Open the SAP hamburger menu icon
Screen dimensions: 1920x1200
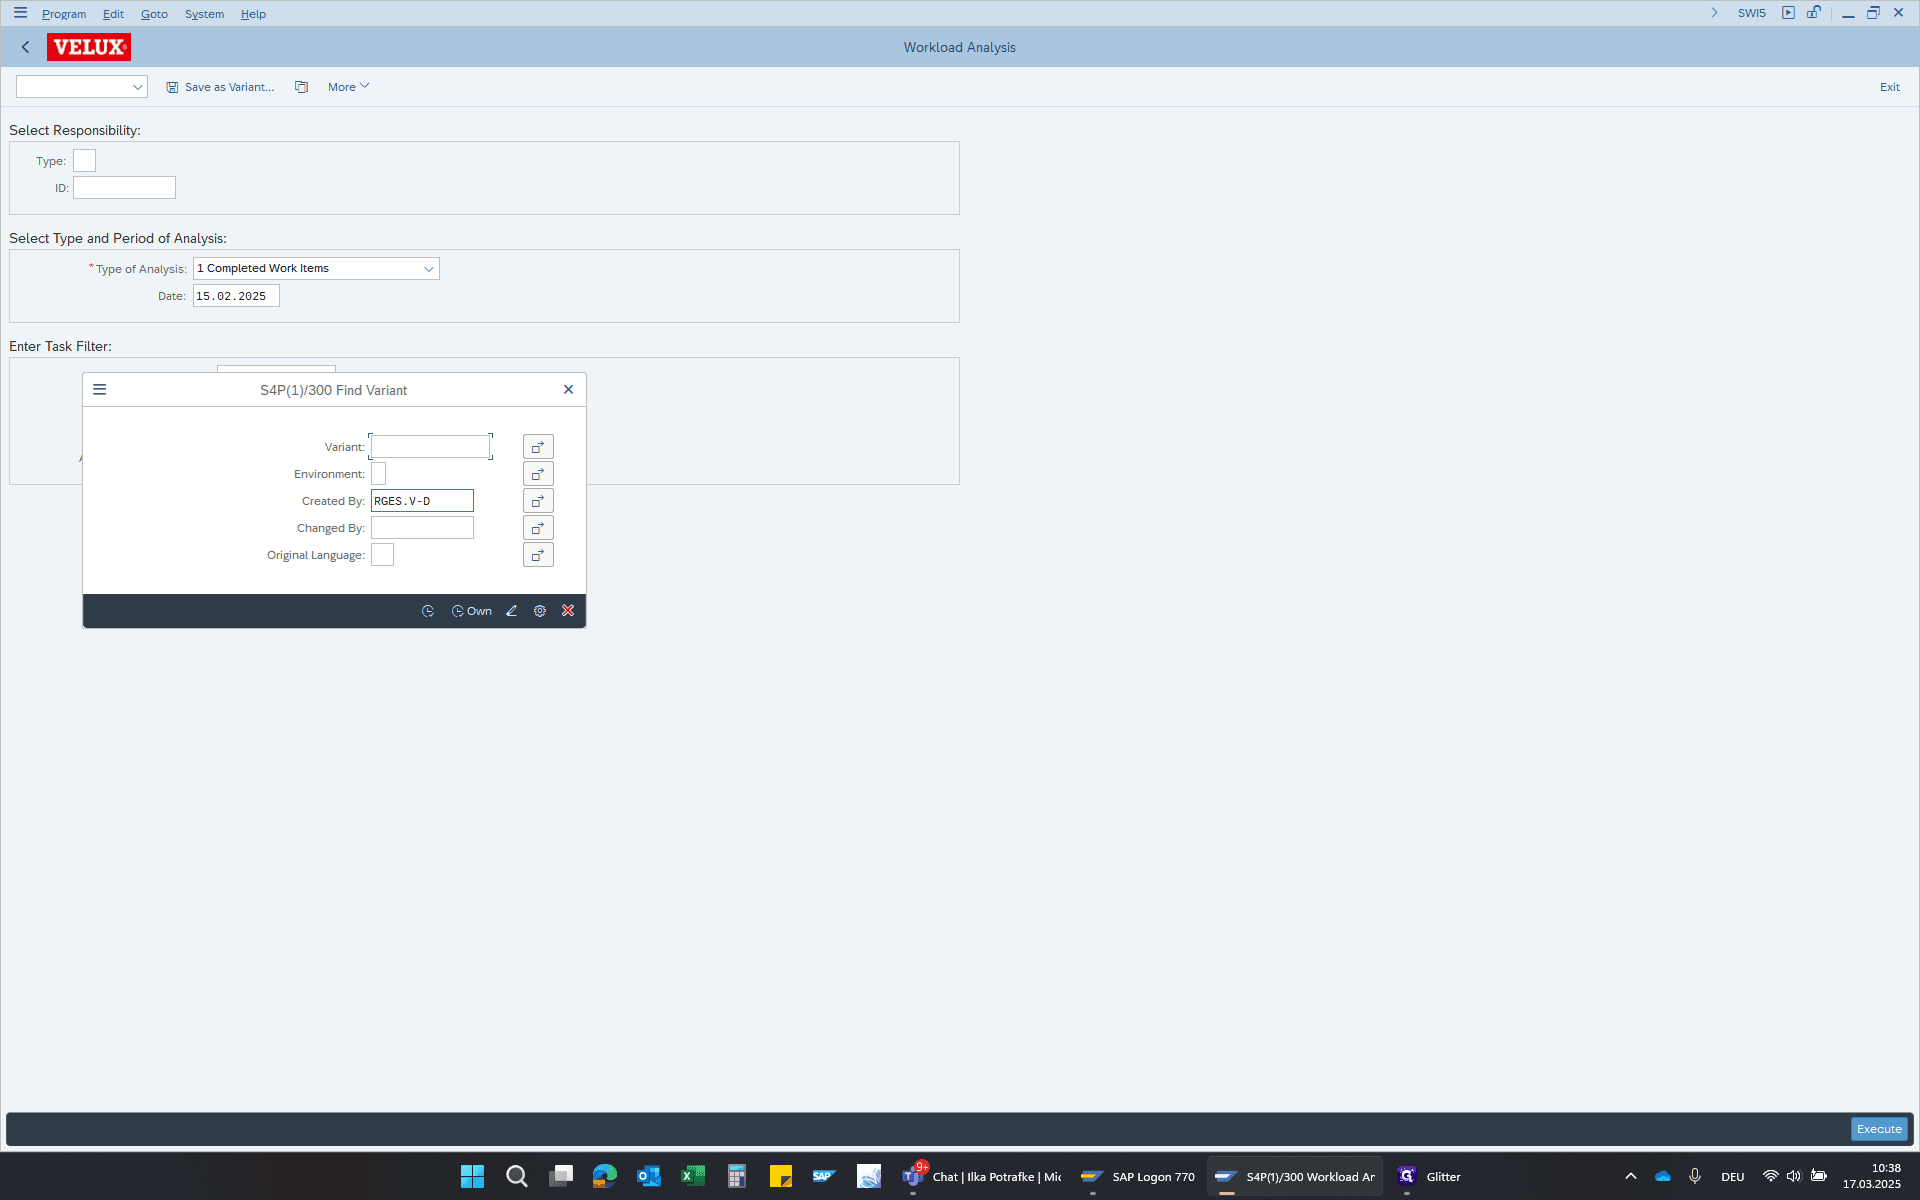coord(20,13)
